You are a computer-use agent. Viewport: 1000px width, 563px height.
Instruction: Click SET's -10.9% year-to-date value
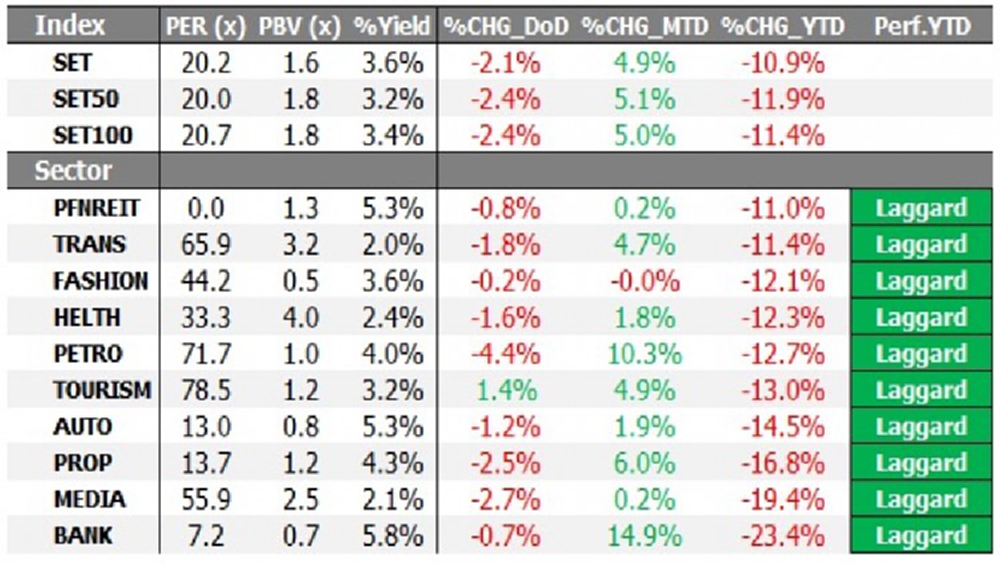tap(783, 63)
